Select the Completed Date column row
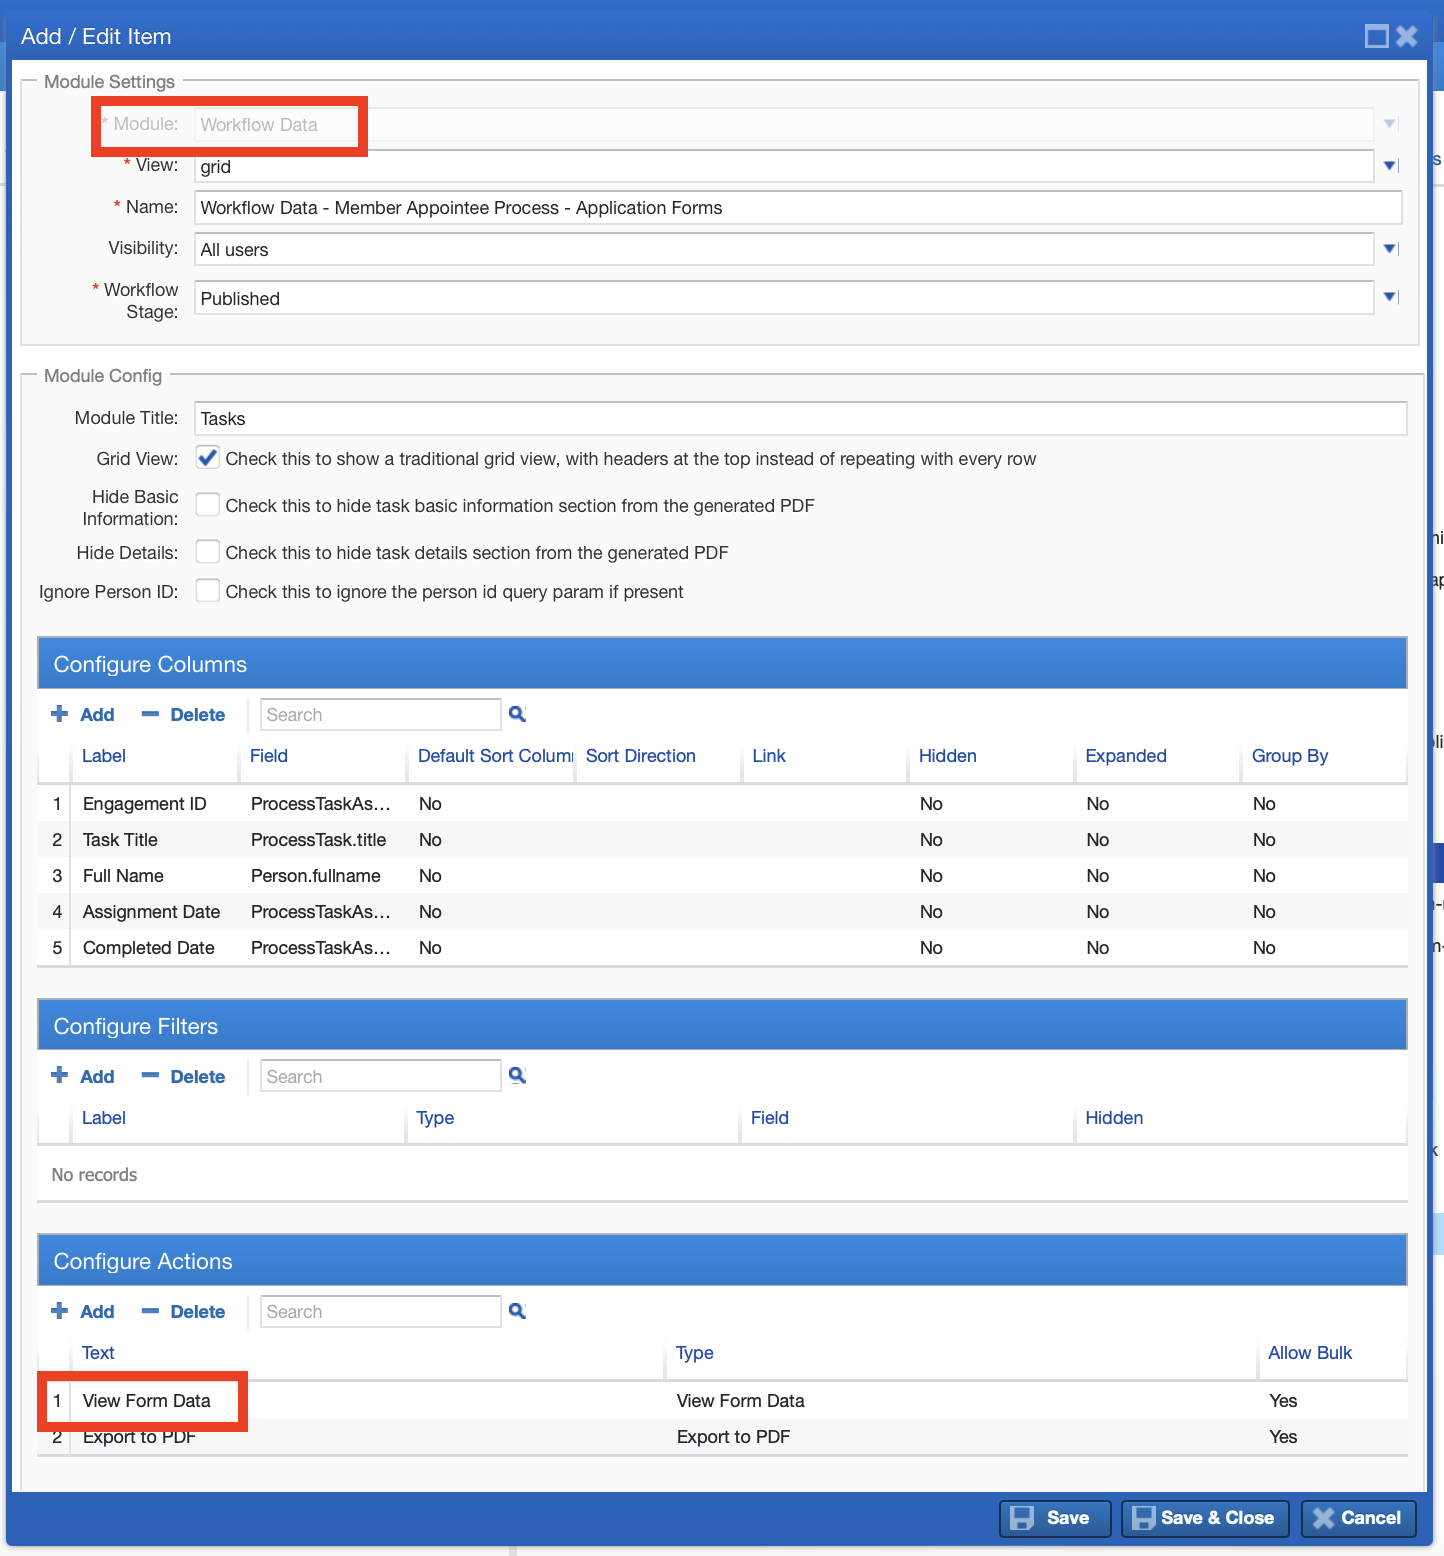Viewport: 1444px width, 1556px height. pyautogui.click(x=722, y=948)
